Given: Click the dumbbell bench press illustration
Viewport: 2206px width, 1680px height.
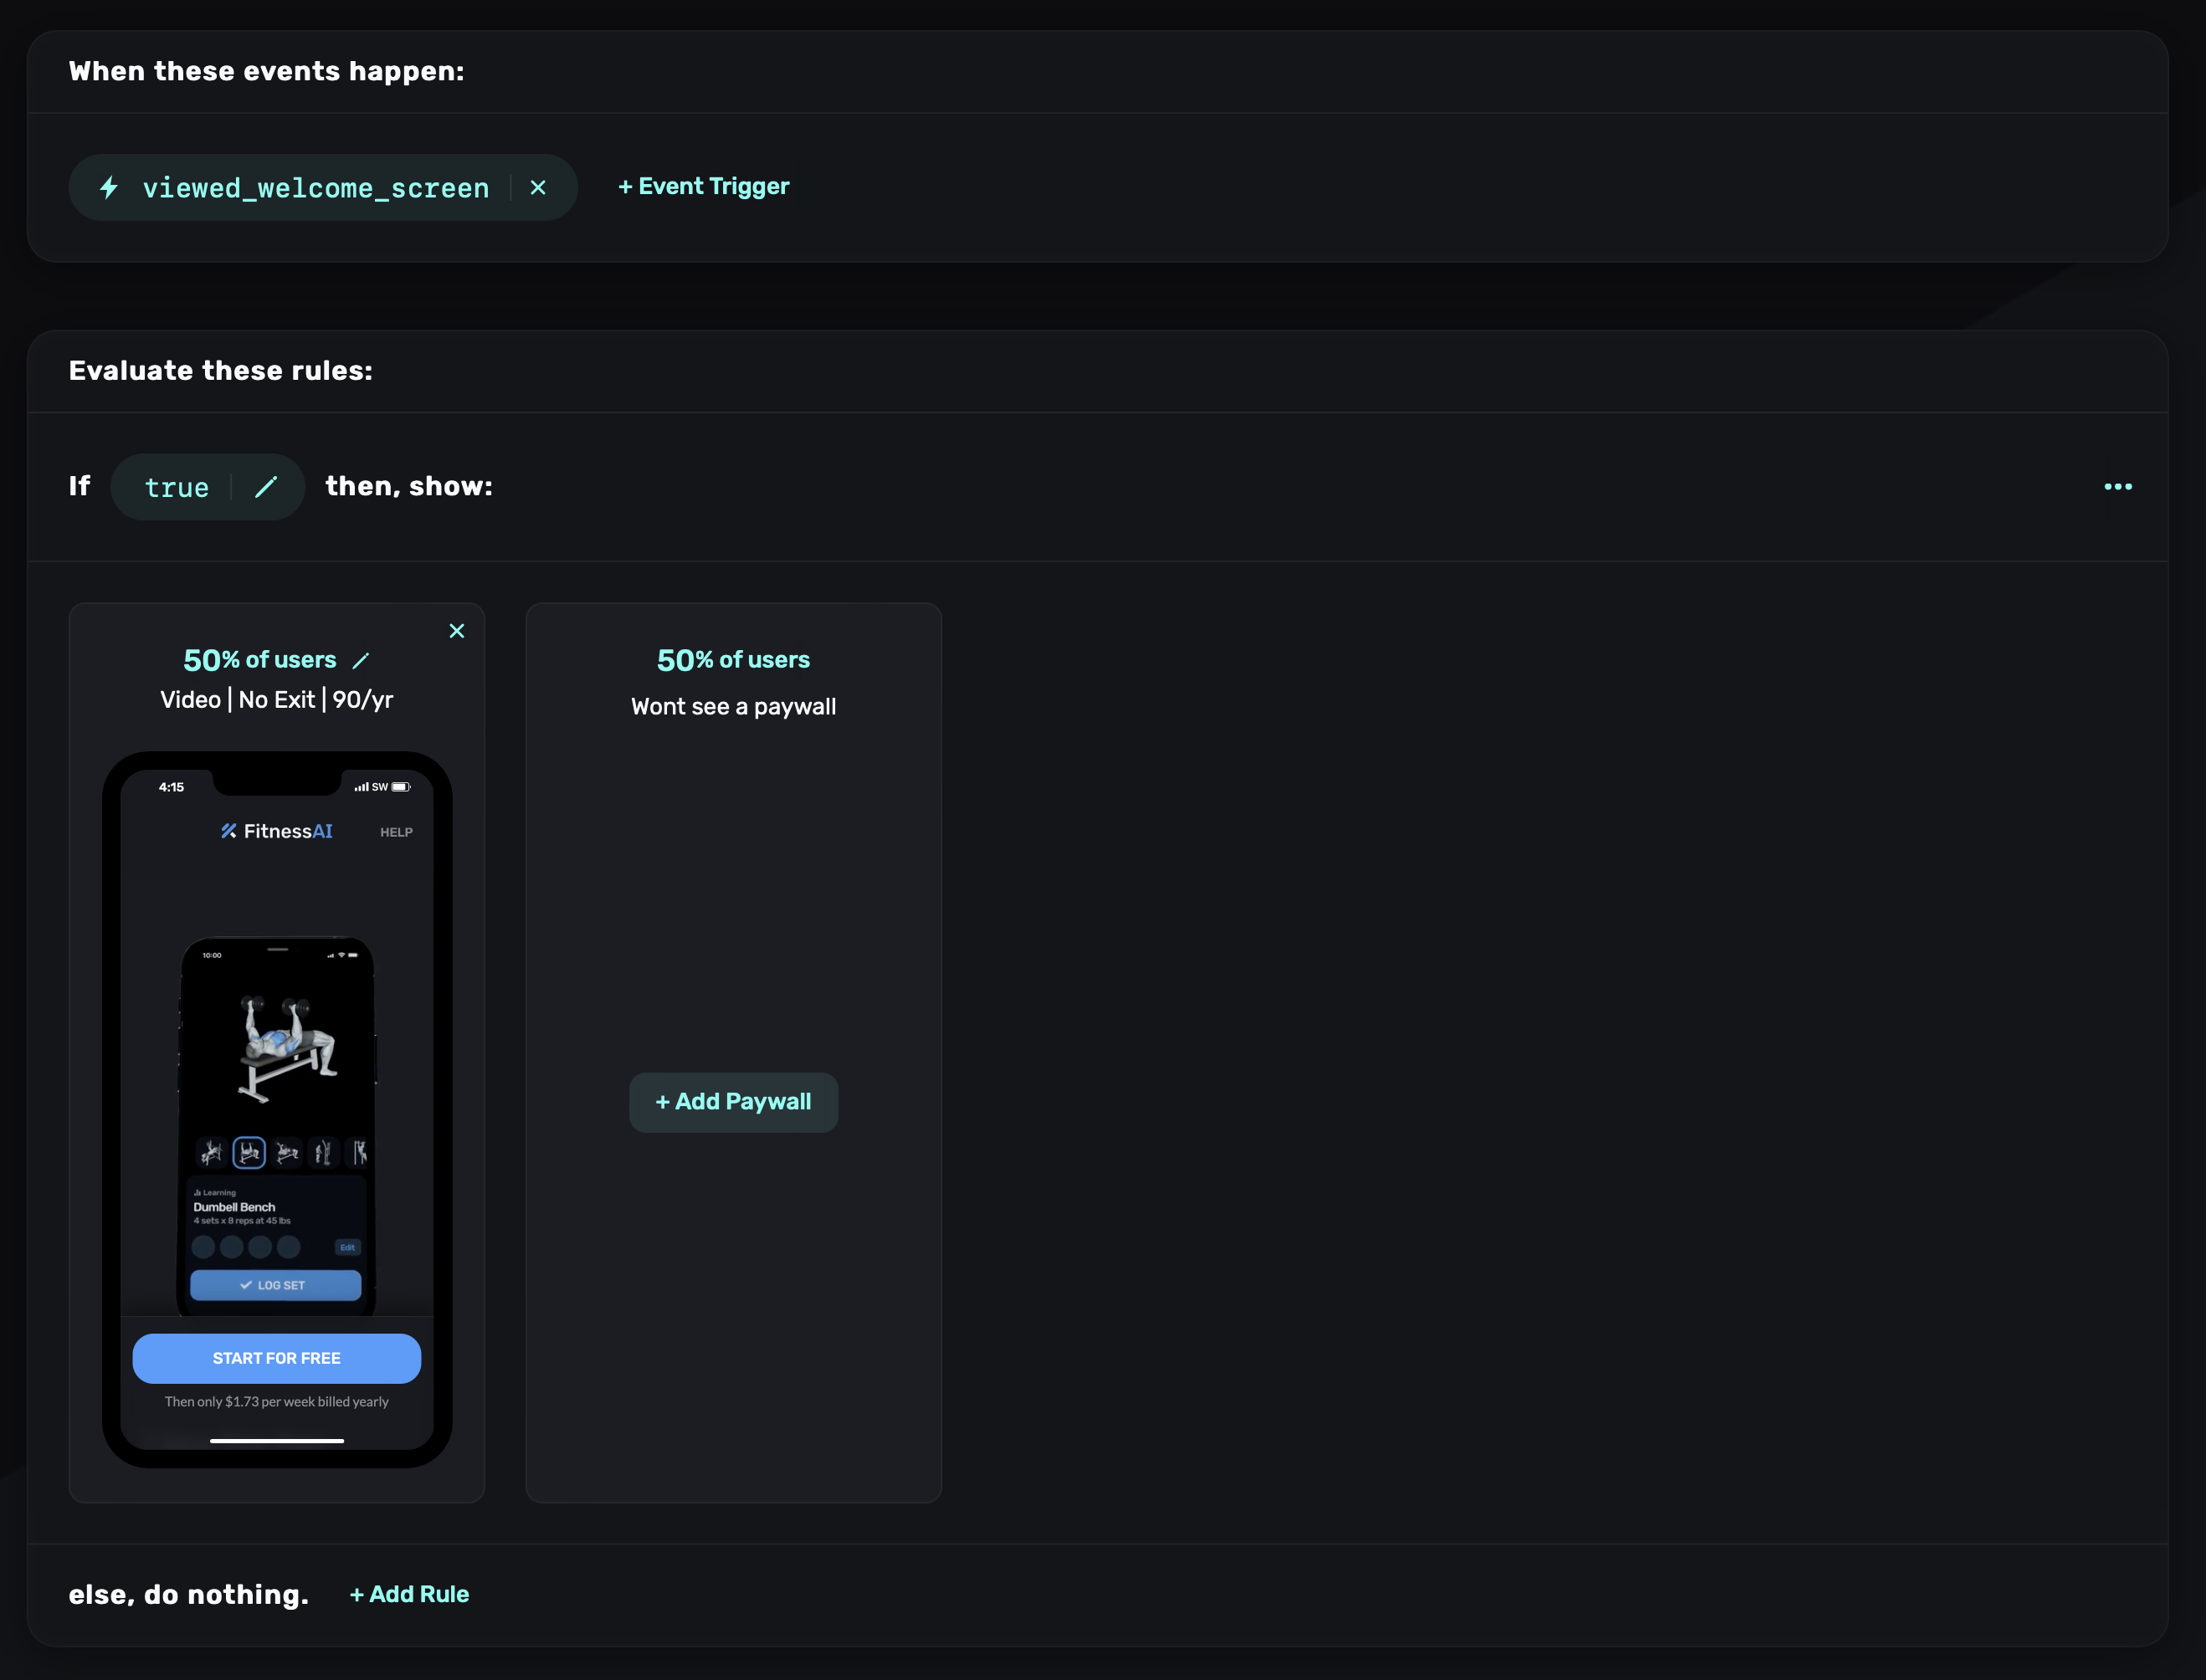Looking at the screenshot, I should coord(285,1047).
